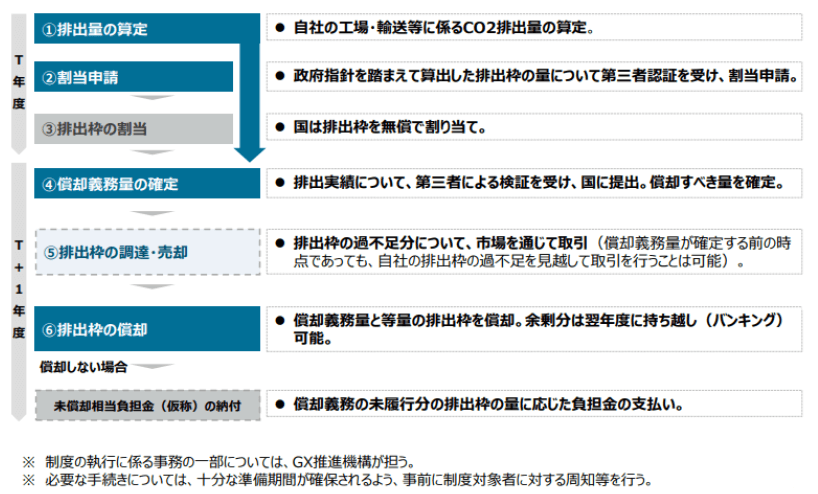The image size is (818, 494).
Task: Click the 未償却相当負担金（仮称）の納付 box
Action: pyautogui.click(x=148, y=406)
